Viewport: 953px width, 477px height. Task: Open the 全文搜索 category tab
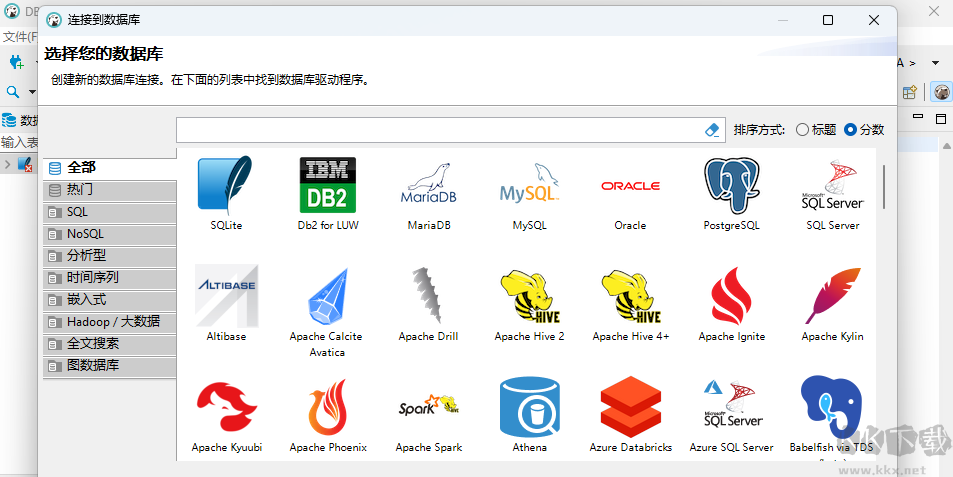(110, 343)
